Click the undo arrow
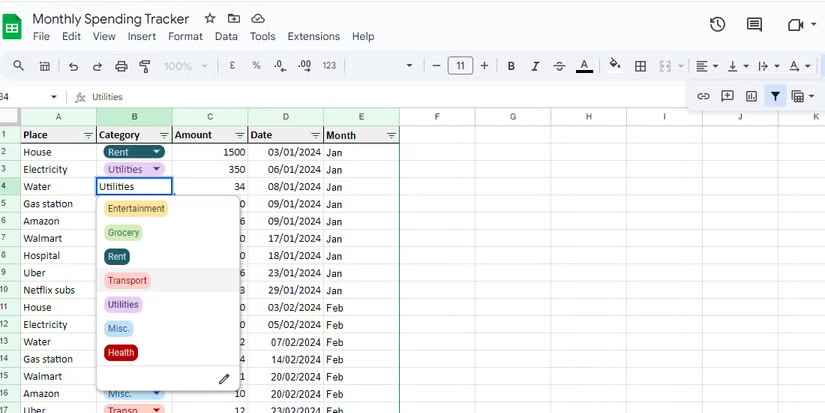825x413 pixels. (x=73, y=66)
